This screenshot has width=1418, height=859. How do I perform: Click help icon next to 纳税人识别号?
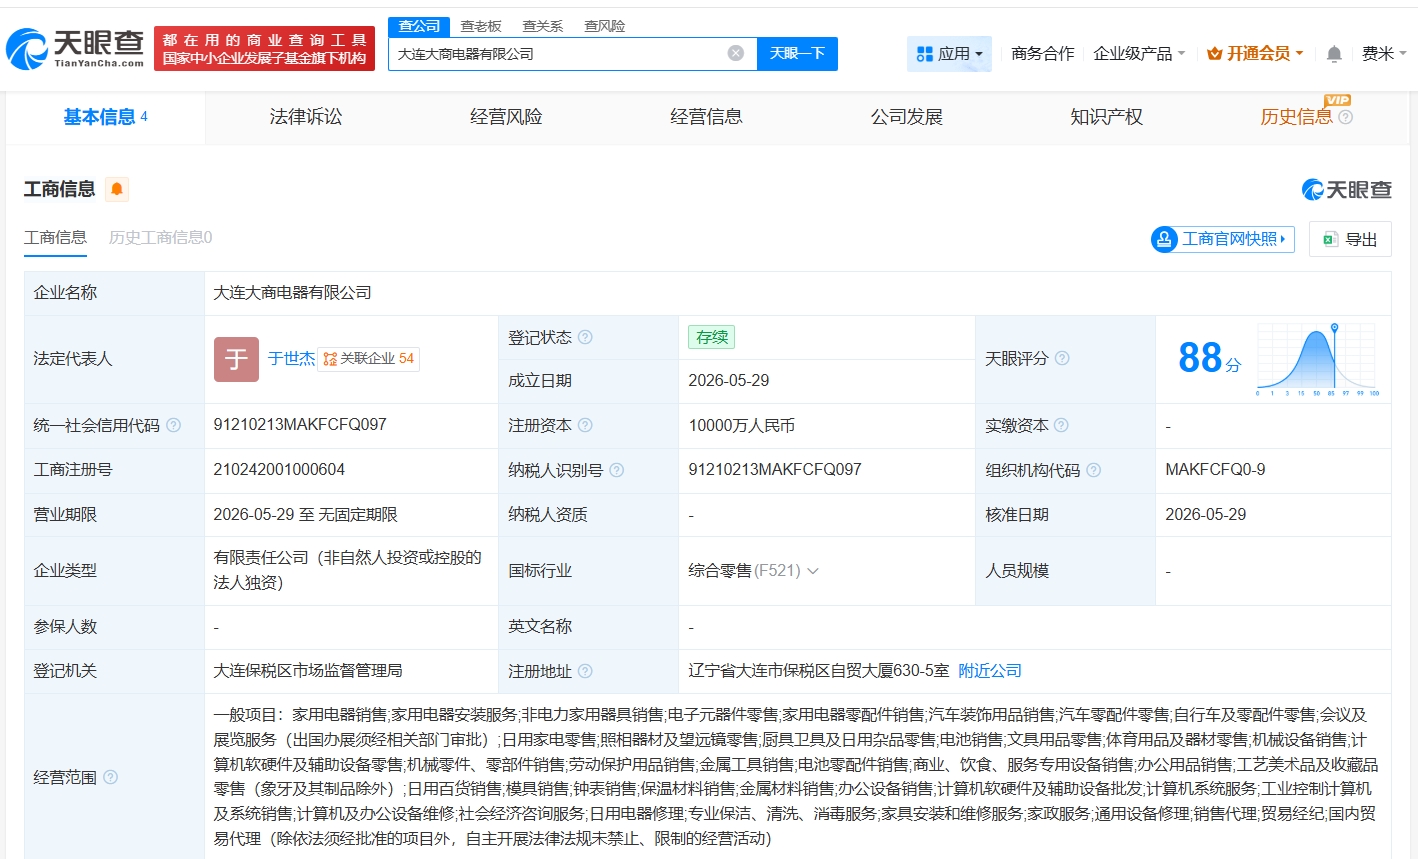point(616,470)
